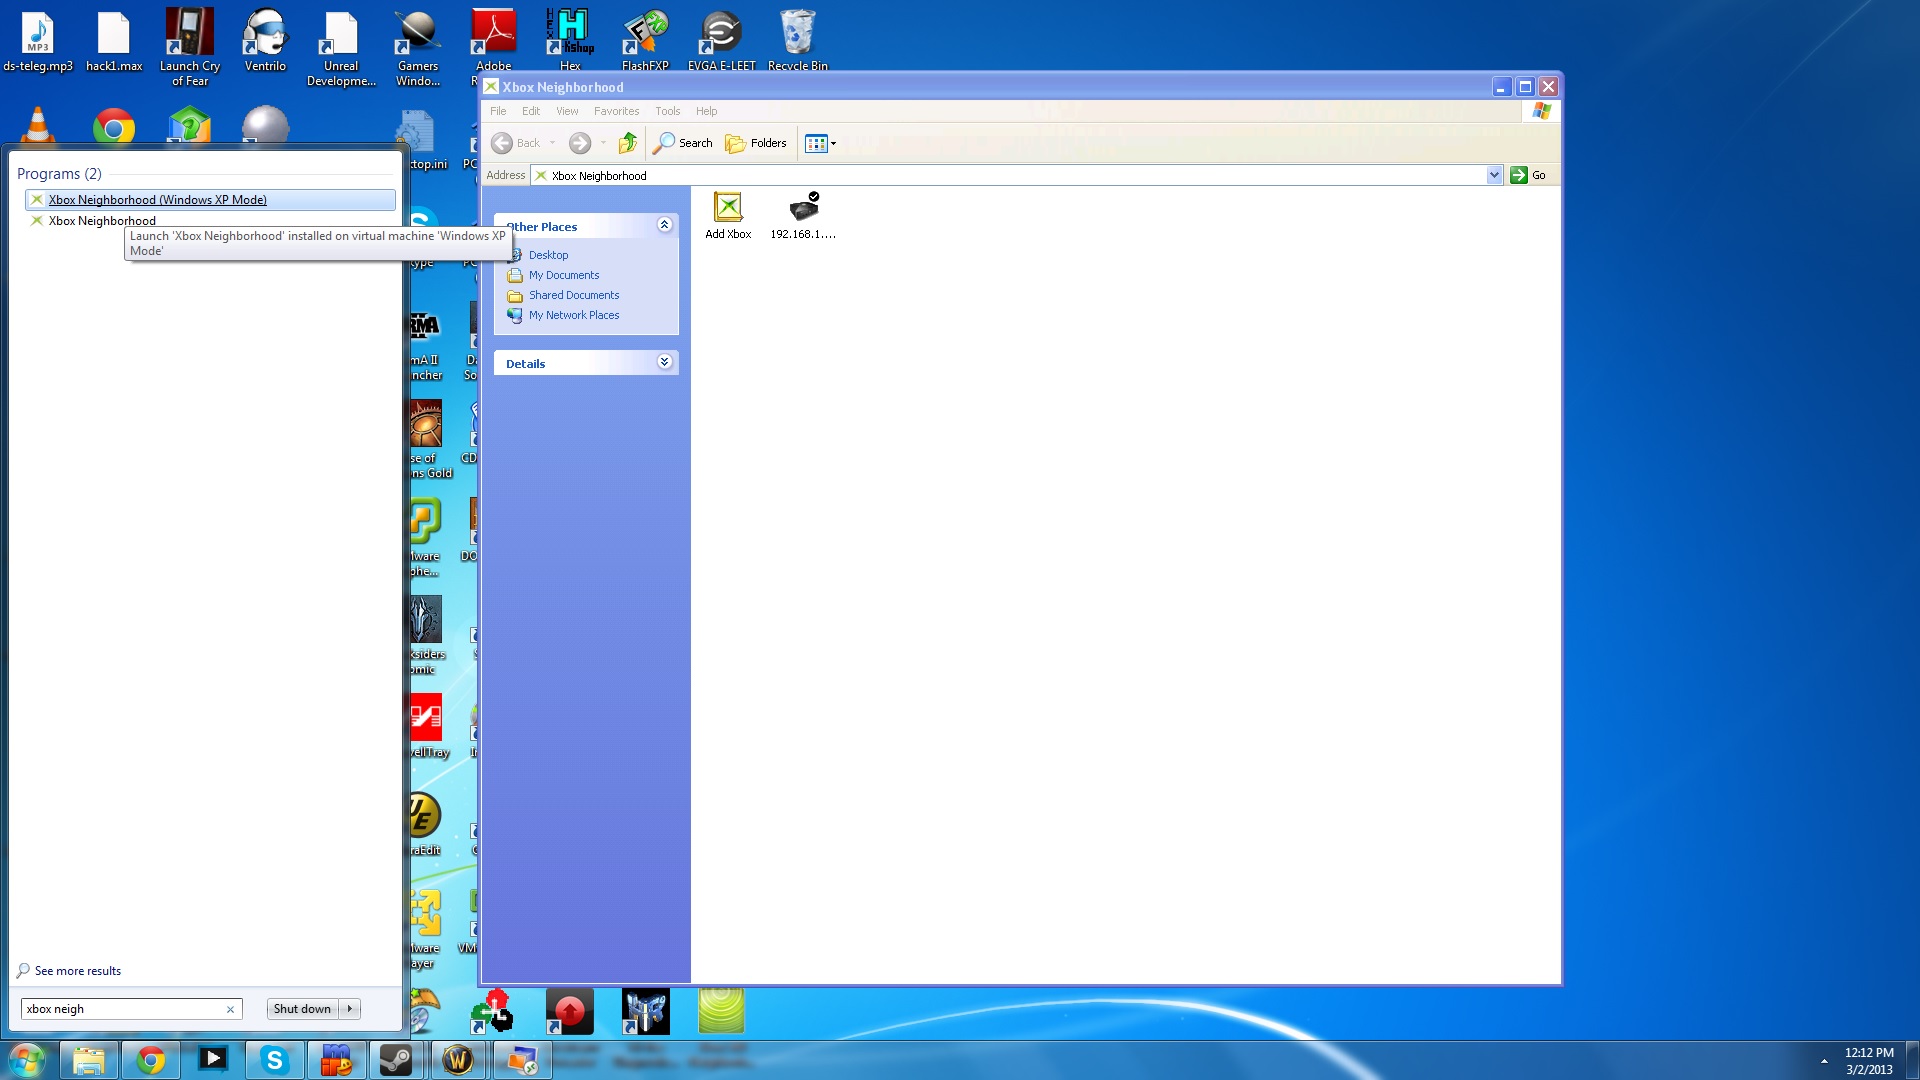Open the View menu

[567, 111]
